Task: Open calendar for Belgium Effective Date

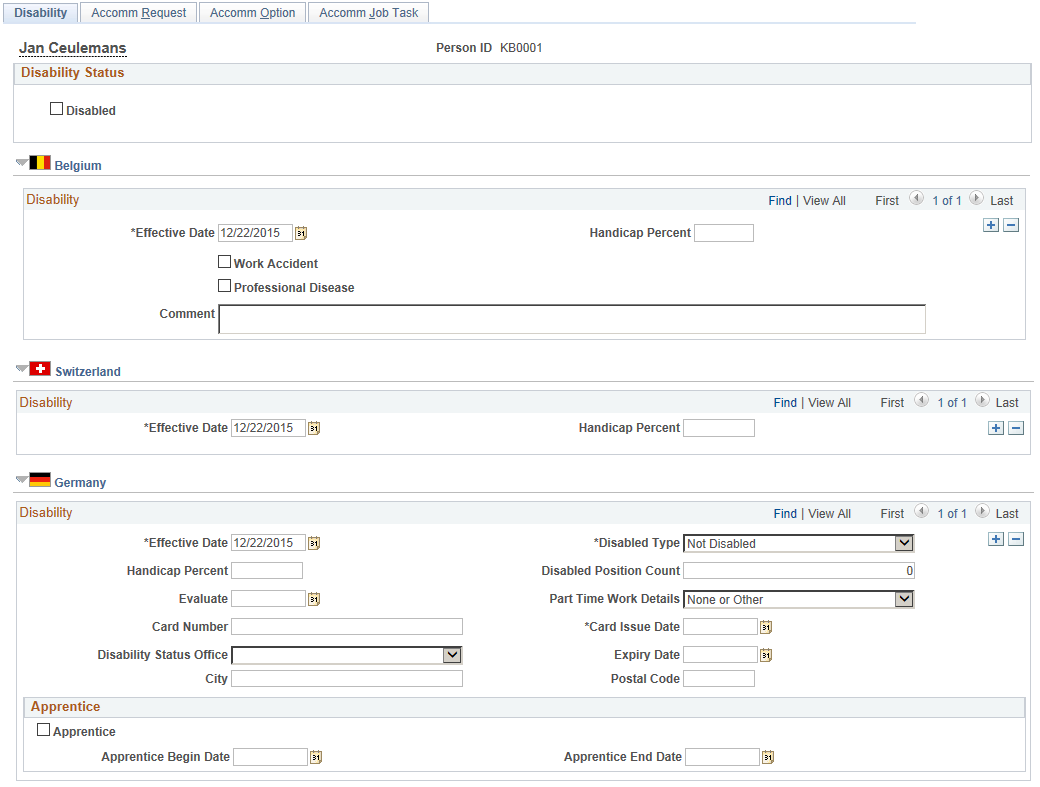Action: (x=301, y=233)
